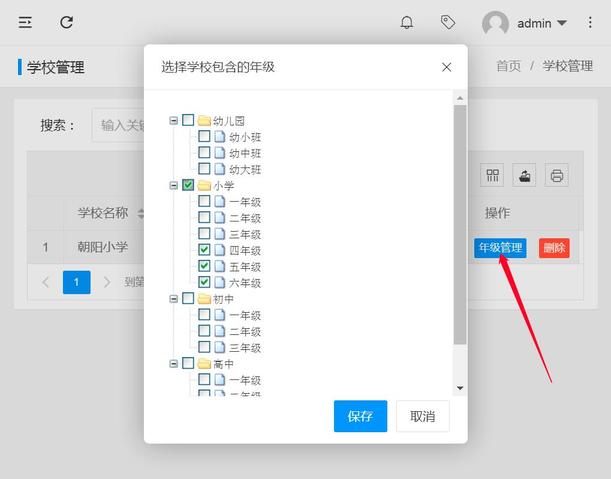611x479 pixels.
Task: Open notifications via the bell icon
Action: (x=406, y=22)
